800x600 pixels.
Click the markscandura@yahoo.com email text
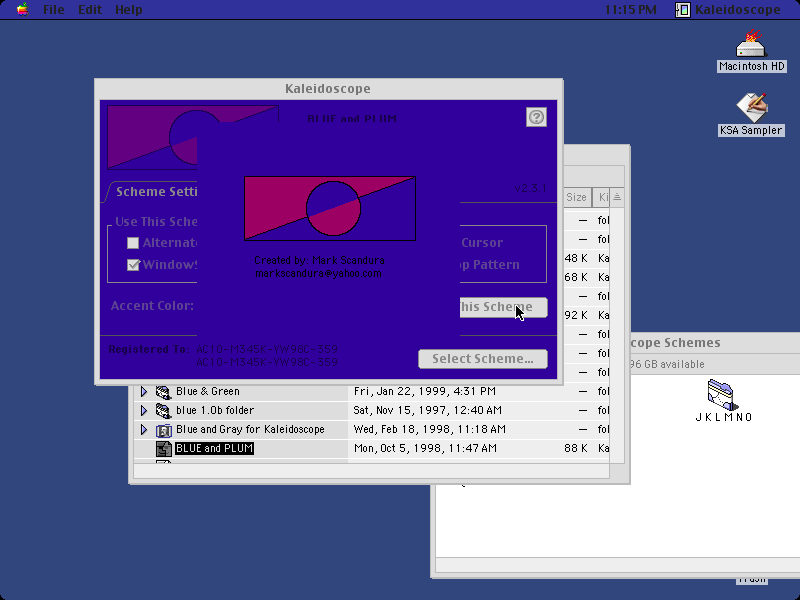click(x=318, y=273)
